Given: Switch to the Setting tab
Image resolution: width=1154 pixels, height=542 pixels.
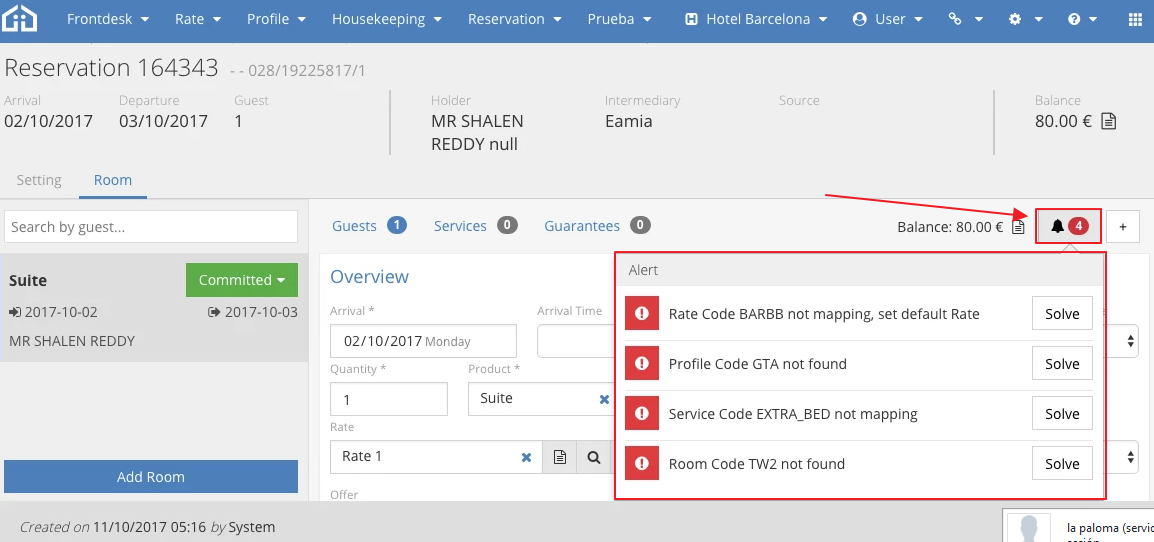Looking at the screenshot, I should [x=39, y=180].
